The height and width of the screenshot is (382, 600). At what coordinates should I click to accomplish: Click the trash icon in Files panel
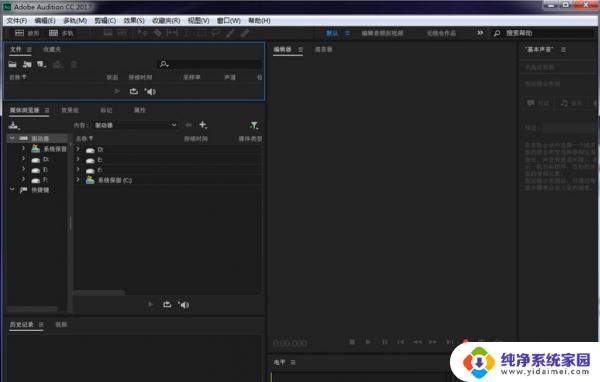click(x=74, y=64)
